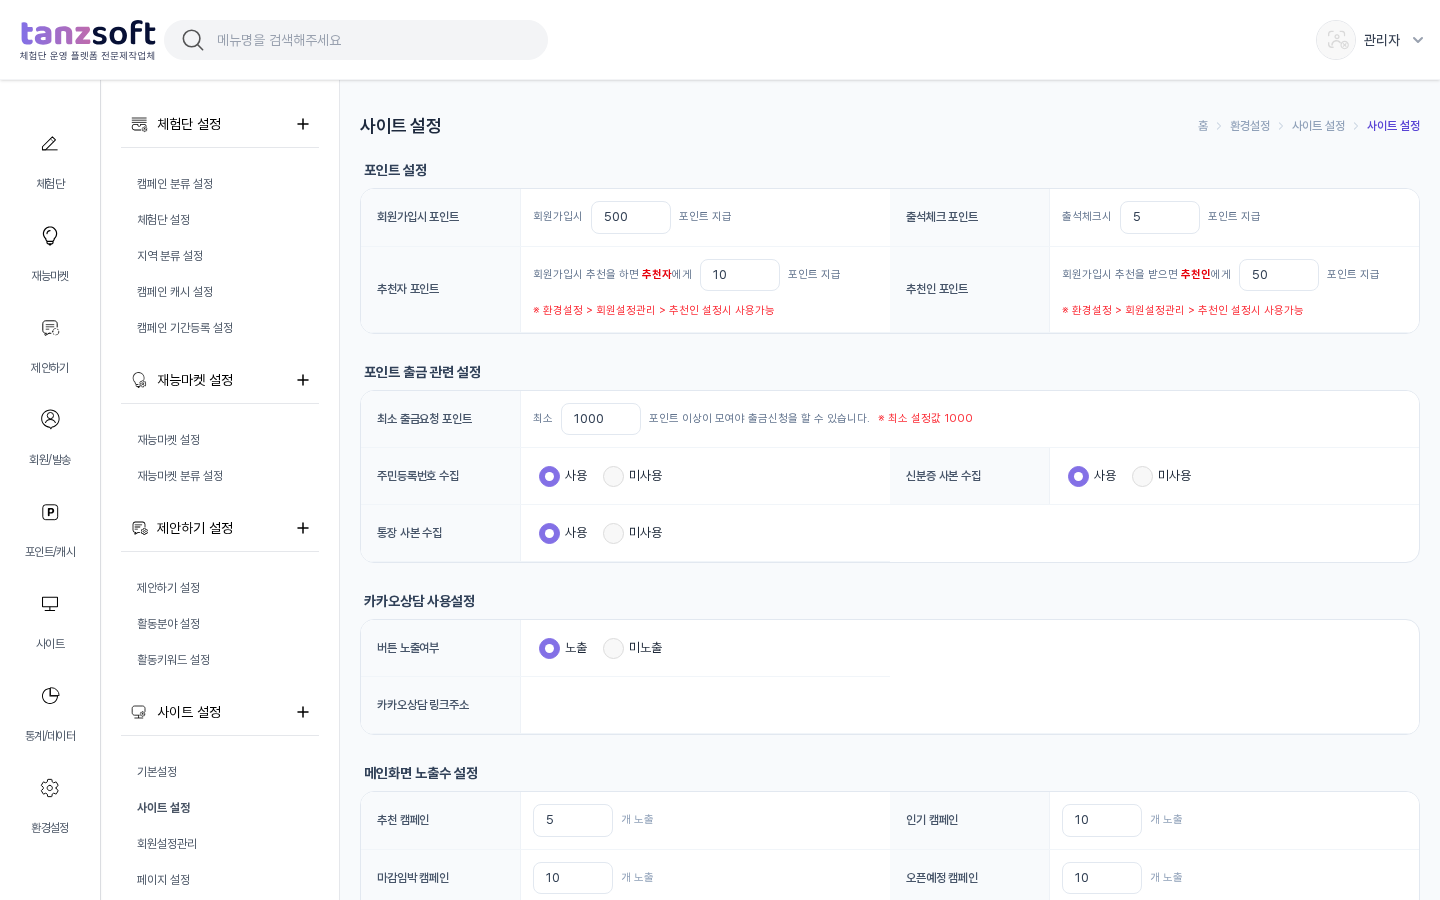Screen dimensions: 1440x900
Task: Expand the 체험단 설정 plus button
Action: coord(303,124)
